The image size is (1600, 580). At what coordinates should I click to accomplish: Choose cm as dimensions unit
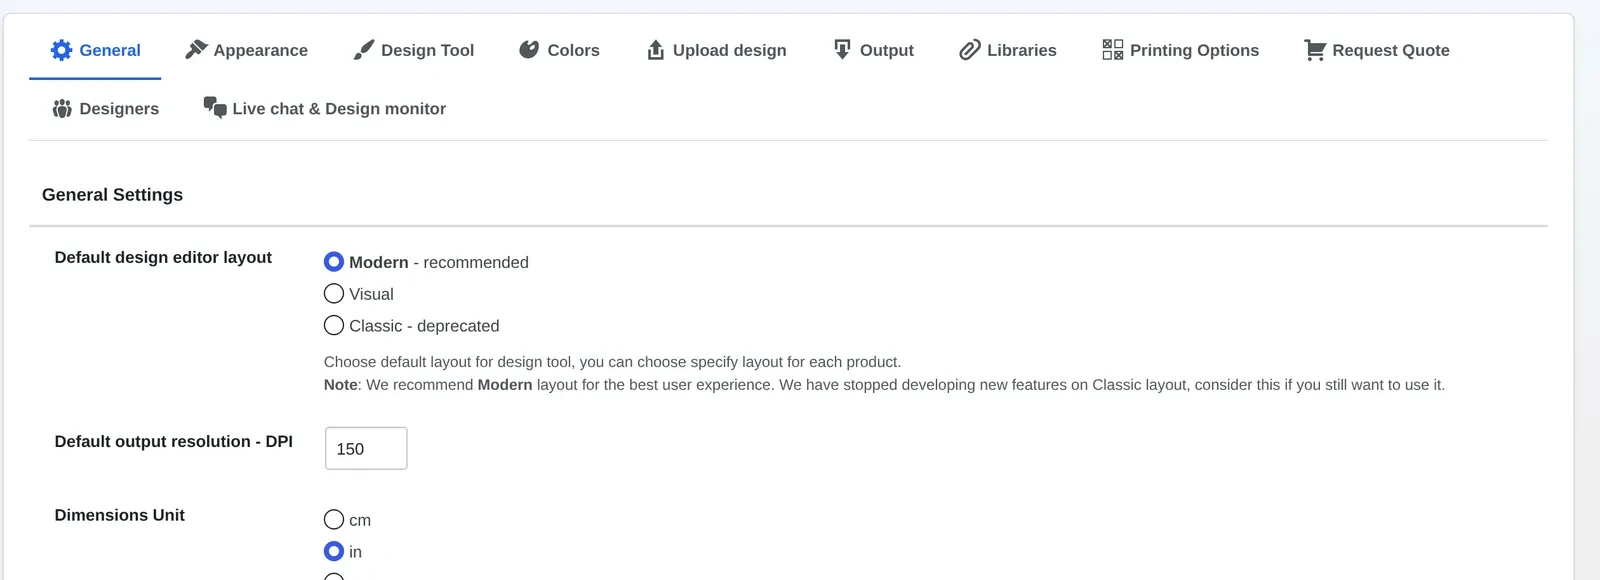click(334, 520)
